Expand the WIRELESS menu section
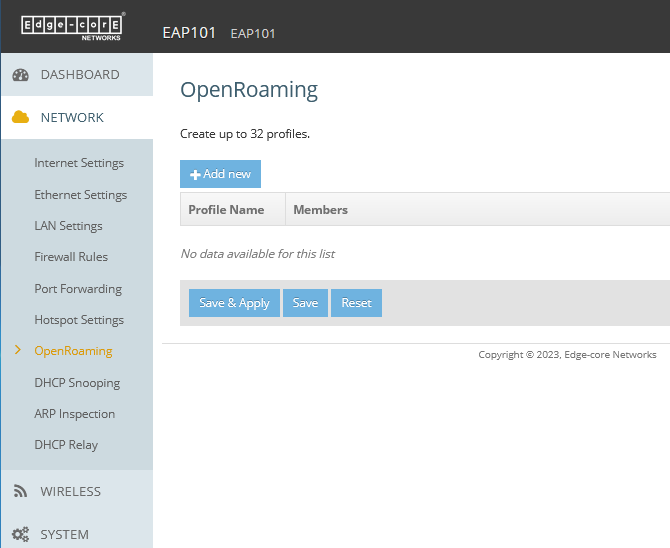The width and height of the screenshot is (670, 548). tap(77, 492)
